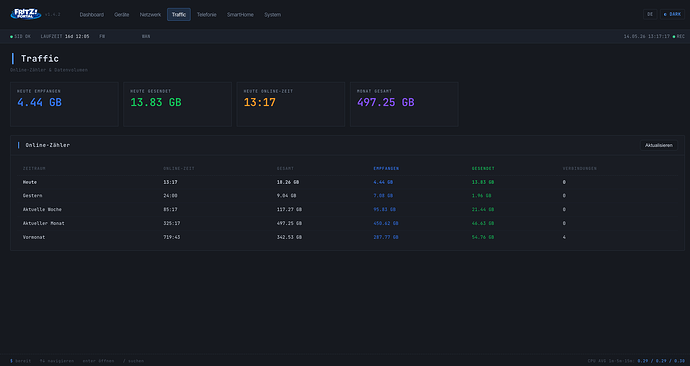Screen dimensions: 690x366
Task: Click the timestamp 14.05.26 13:17:17
Action: tap(646, 37)
